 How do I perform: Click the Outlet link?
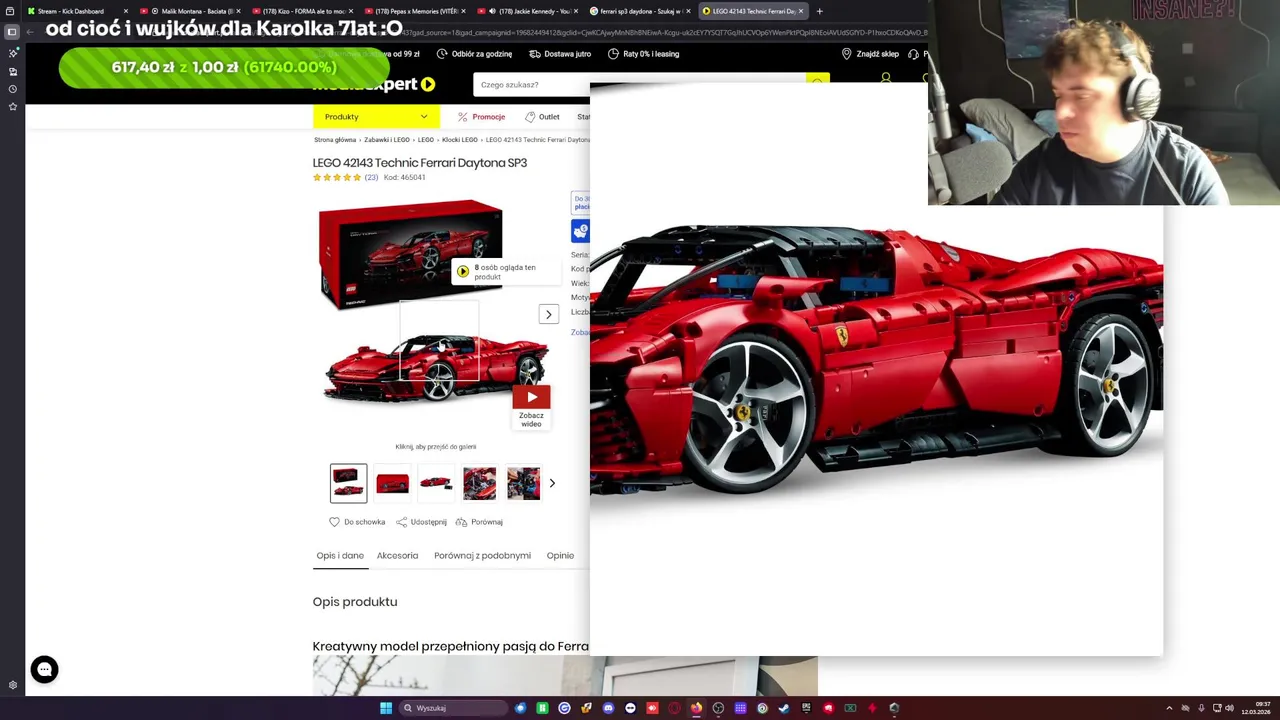542,117
